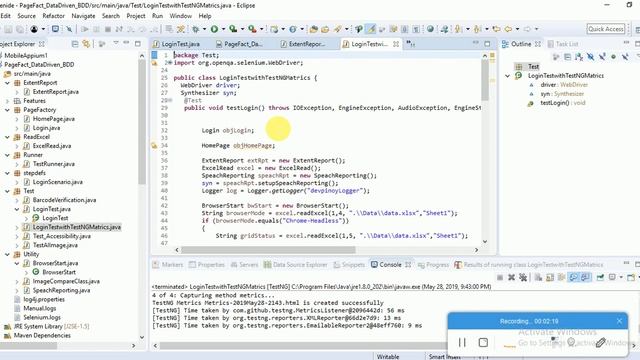Open the Refactor menu
The width and height of the screenshot is (640, 360).
coord(53,16)
